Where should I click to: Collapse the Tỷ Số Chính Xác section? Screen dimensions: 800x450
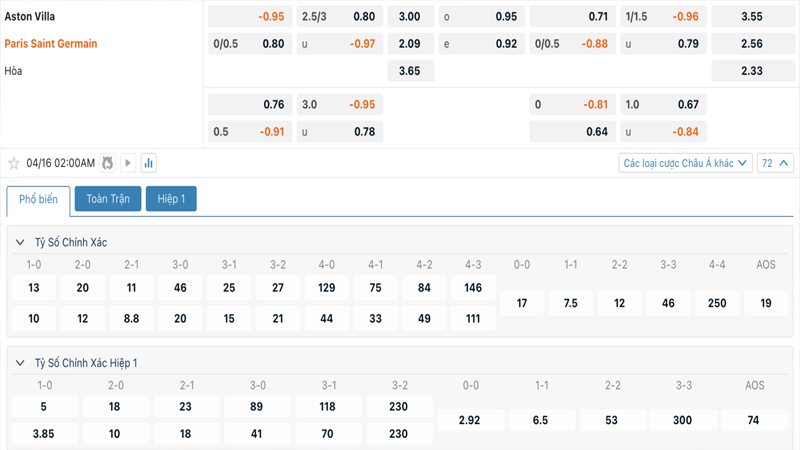[20, 243]
